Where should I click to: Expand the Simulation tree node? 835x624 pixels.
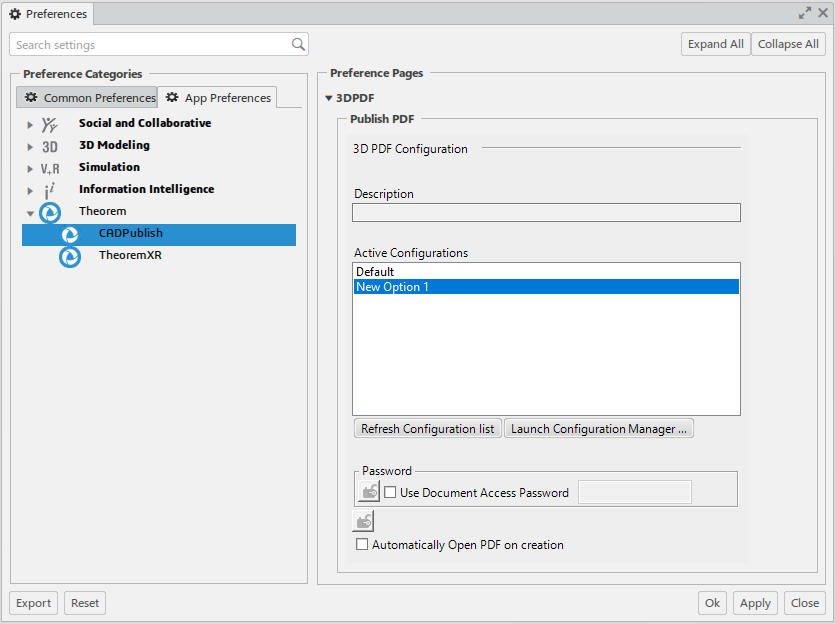pyautogui.click(x=30, y=169)
